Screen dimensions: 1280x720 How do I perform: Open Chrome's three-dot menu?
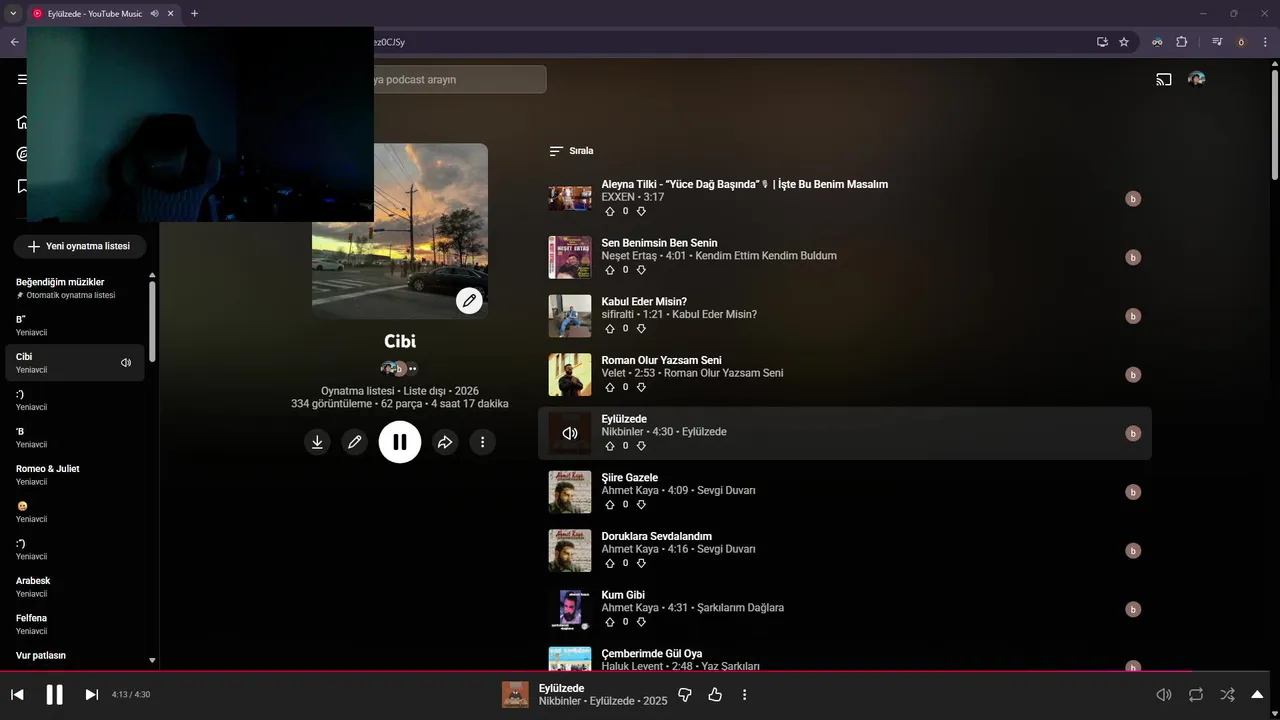click(1265, 42)
